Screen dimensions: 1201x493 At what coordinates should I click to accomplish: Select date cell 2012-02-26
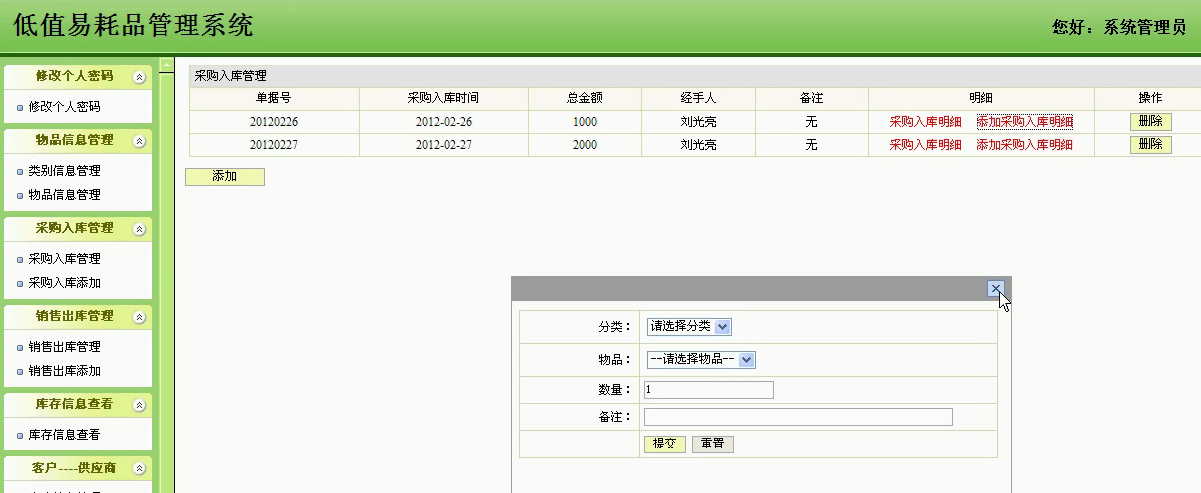[443, 122]
